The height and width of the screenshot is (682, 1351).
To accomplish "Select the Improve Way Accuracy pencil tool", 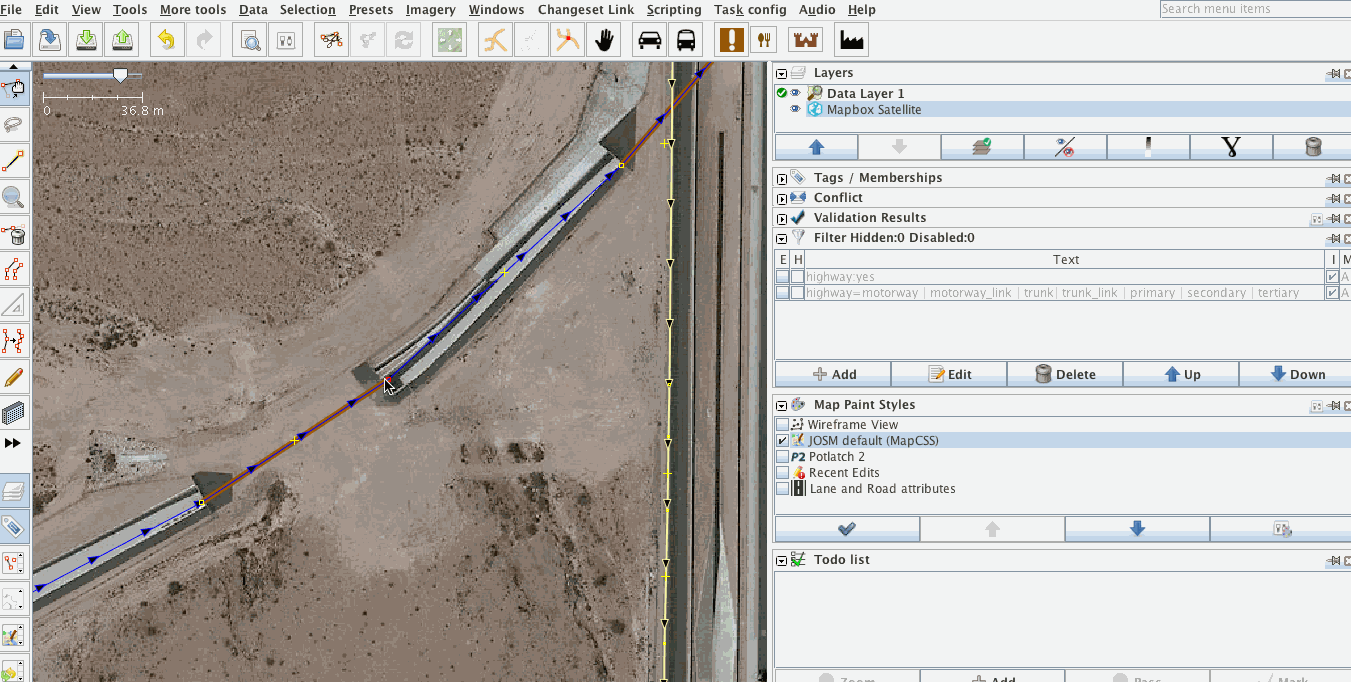I will tap(14, 377).
